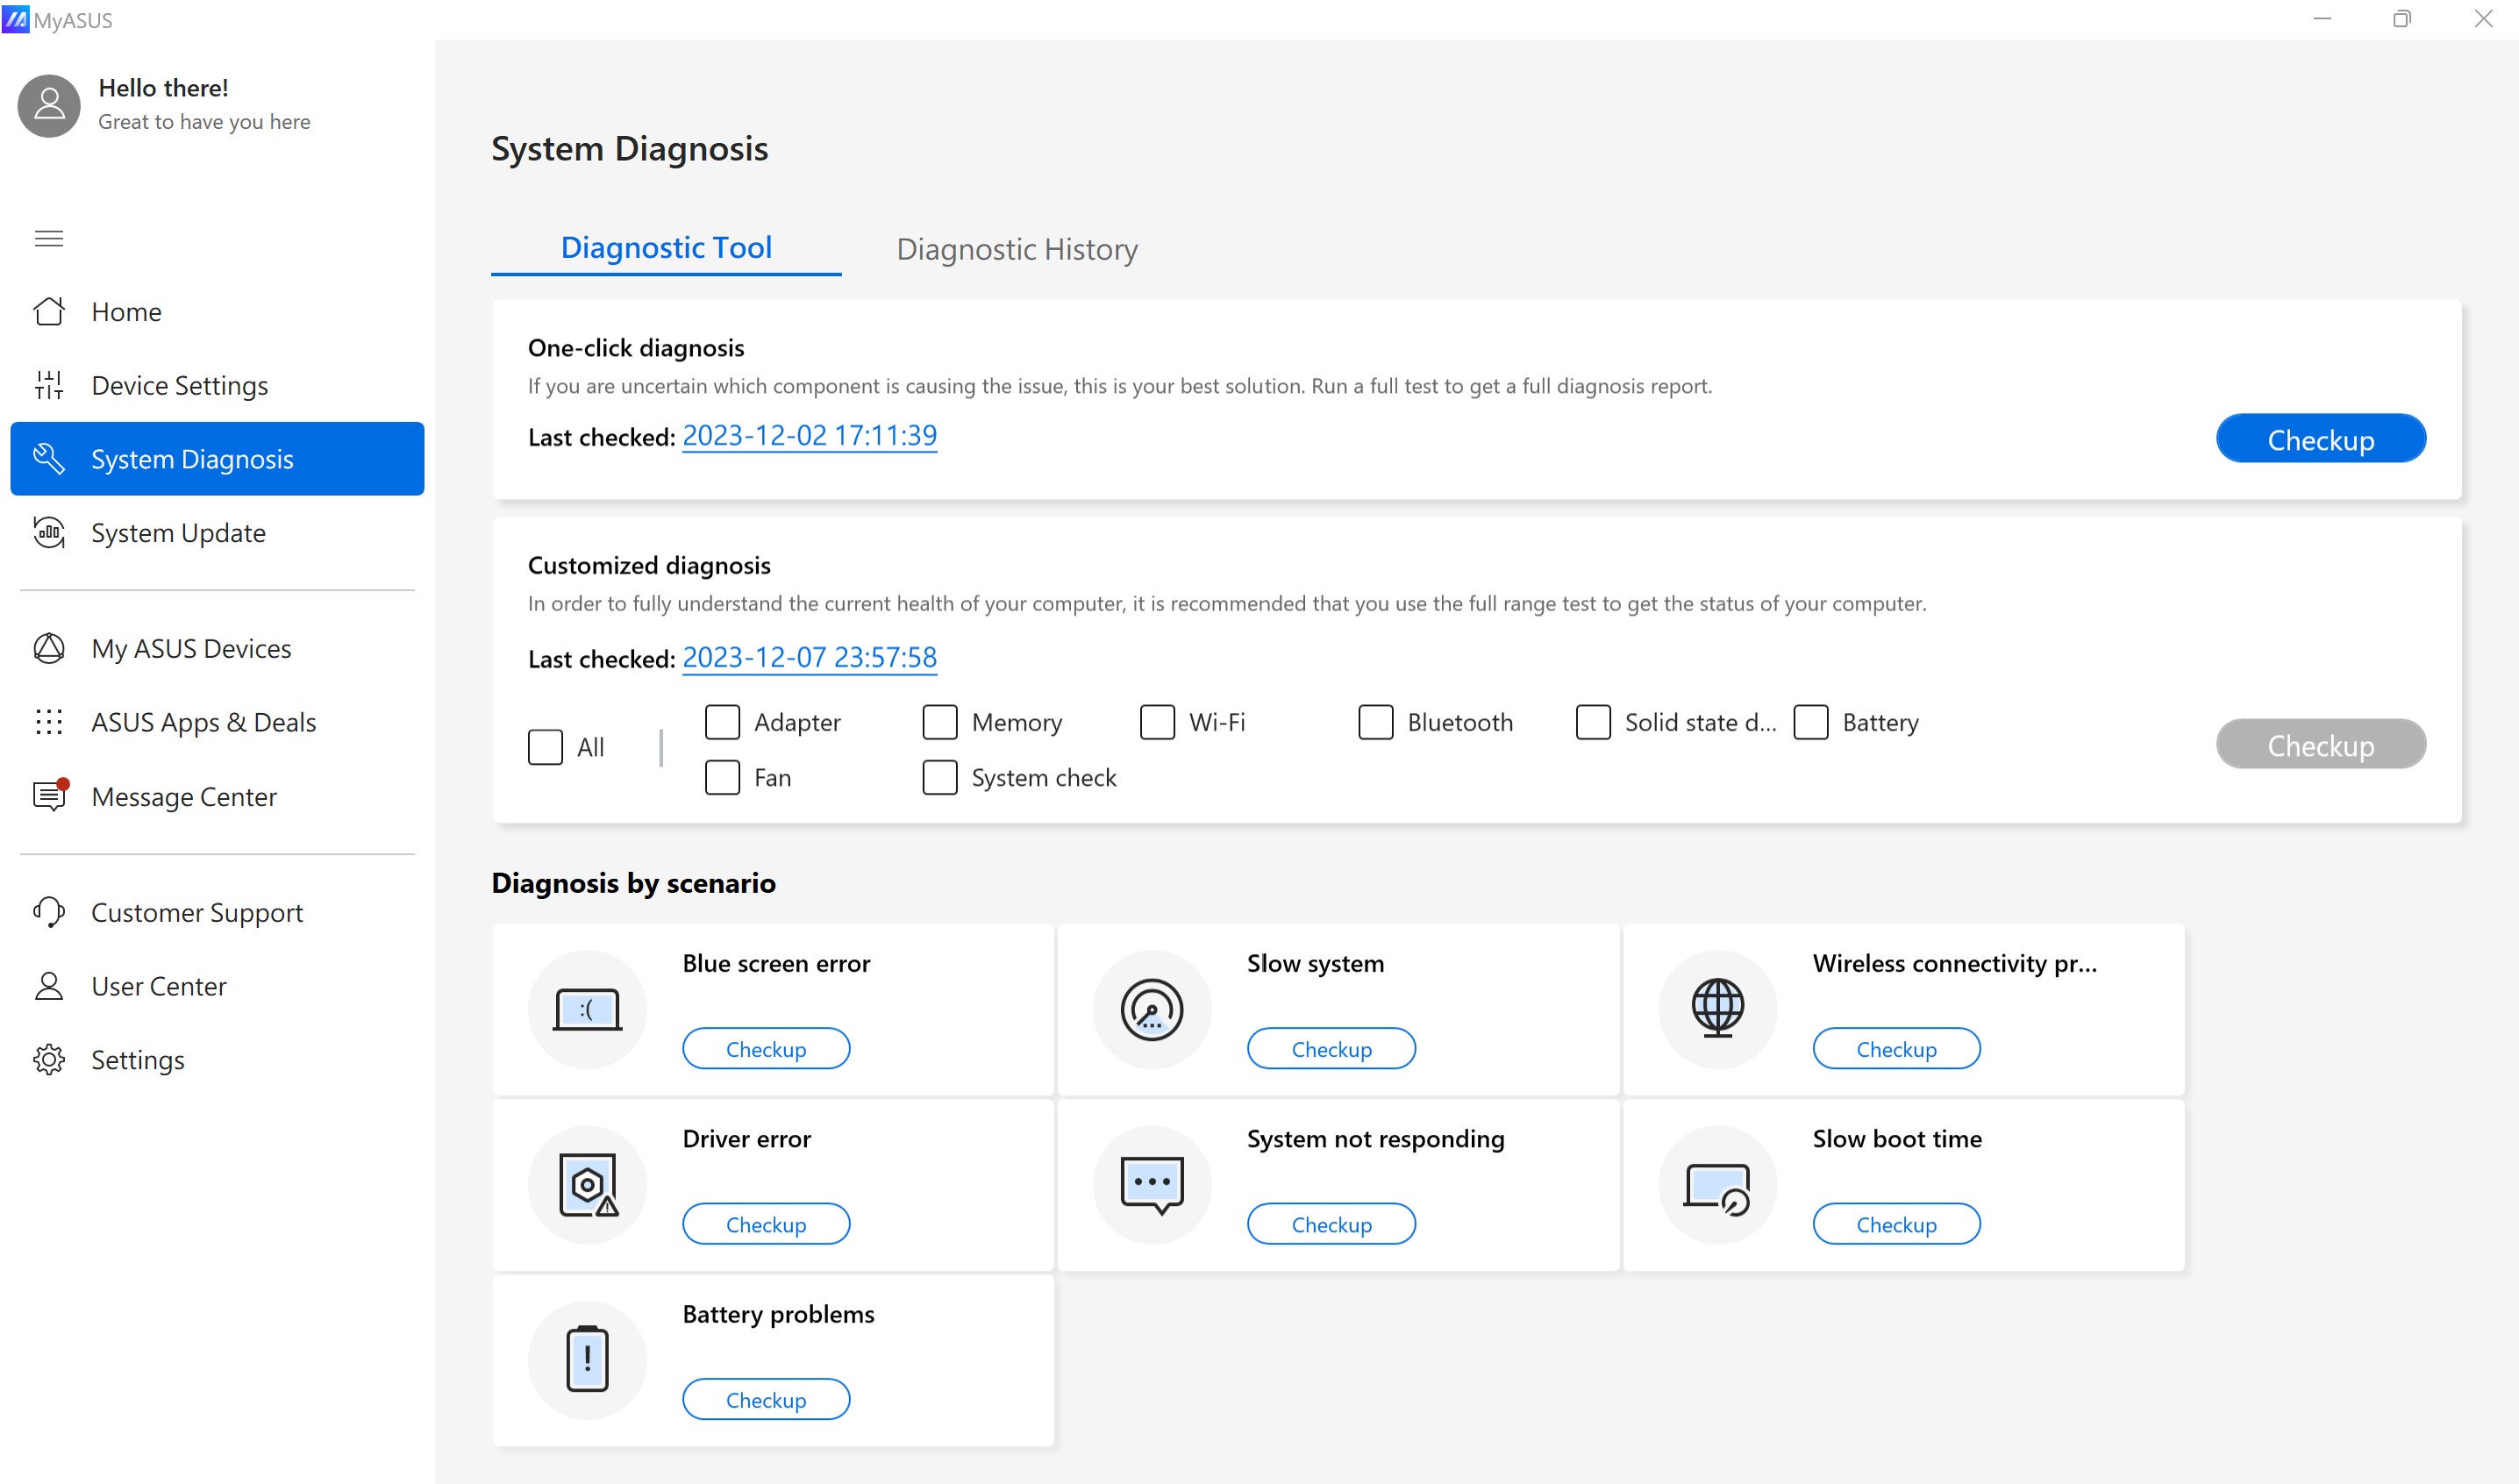This screenshot has height=1484, width=2519.
Task: Open the Message Center with unread badge
Action: click(49, 796)
